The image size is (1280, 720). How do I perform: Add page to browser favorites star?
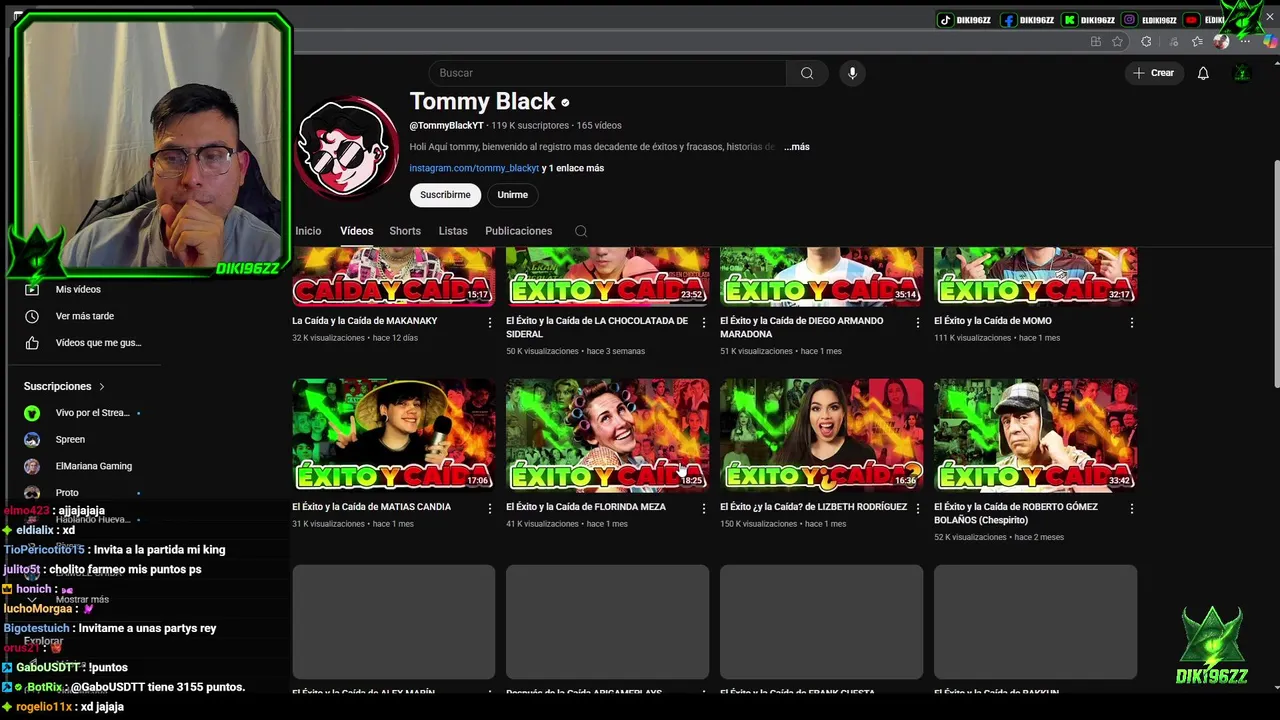(x=1117, y=41)
